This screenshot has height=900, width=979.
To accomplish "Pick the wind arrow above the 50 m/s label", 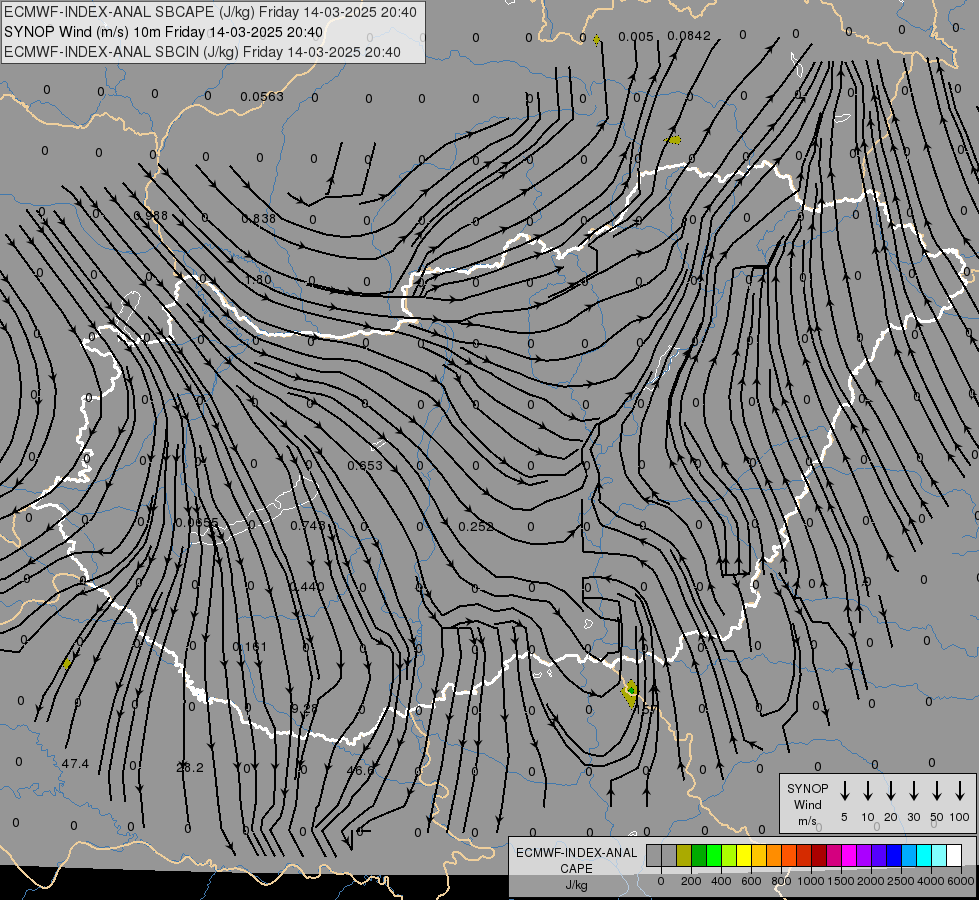I will pyautogui.click(x=937, y=791).
